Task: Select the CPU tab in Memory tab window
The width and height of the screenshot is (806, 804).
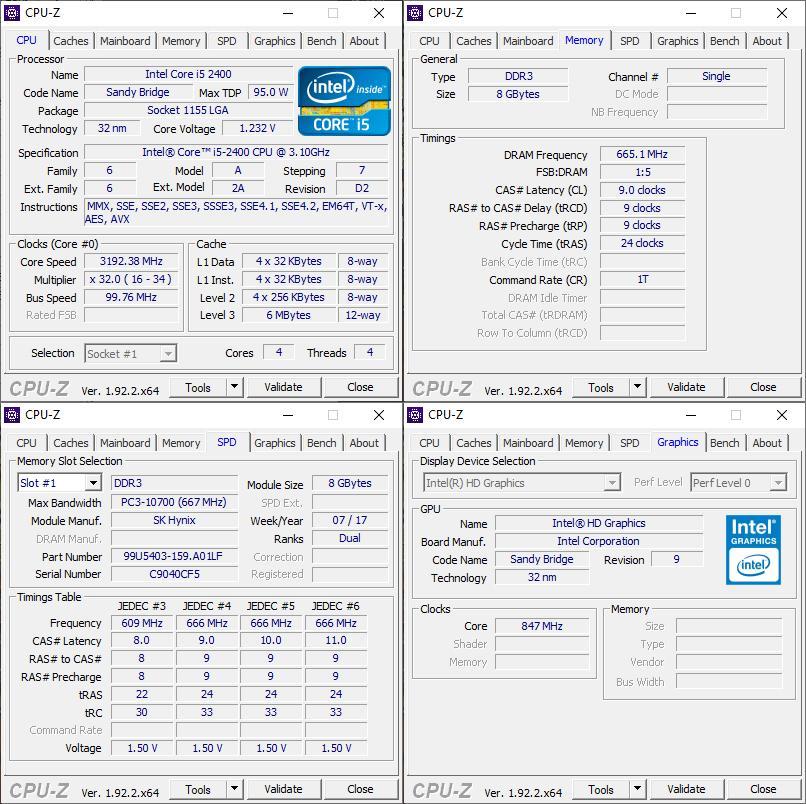Action: tap(429, 41)
